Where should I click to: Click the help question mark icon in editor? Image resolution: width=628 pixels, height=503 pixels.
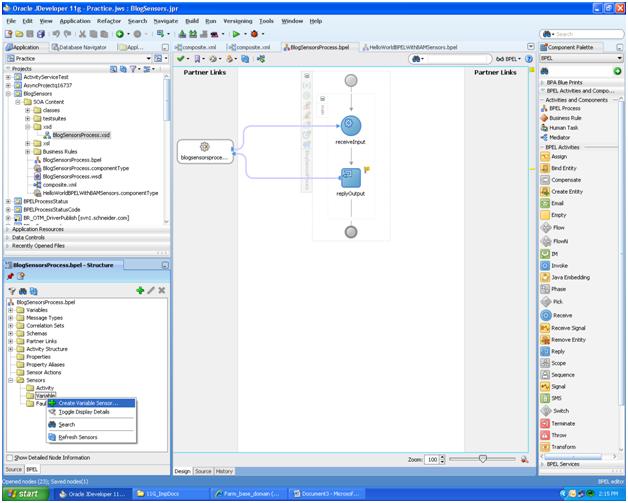point(529,59)
